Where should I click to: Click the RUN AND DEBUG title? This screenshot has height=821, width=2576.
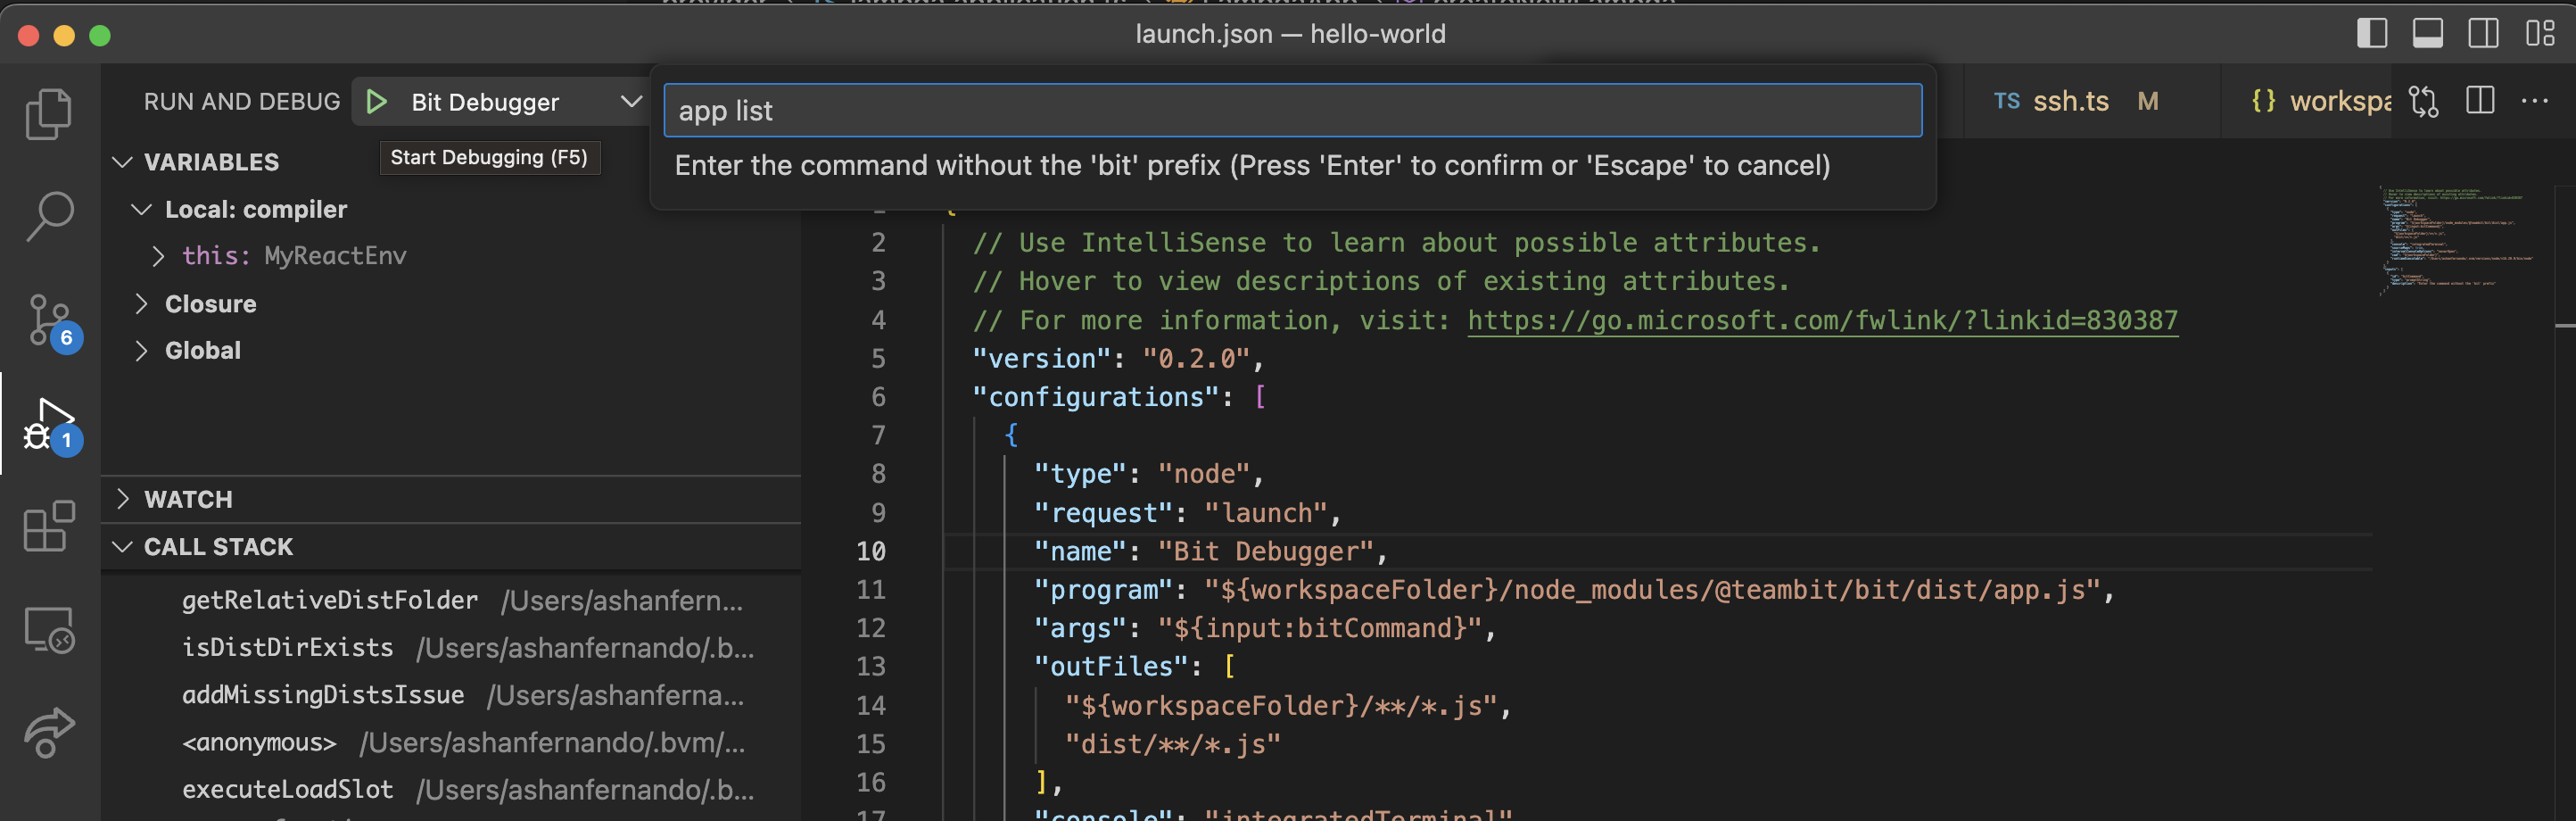click(x=242, y=102)
